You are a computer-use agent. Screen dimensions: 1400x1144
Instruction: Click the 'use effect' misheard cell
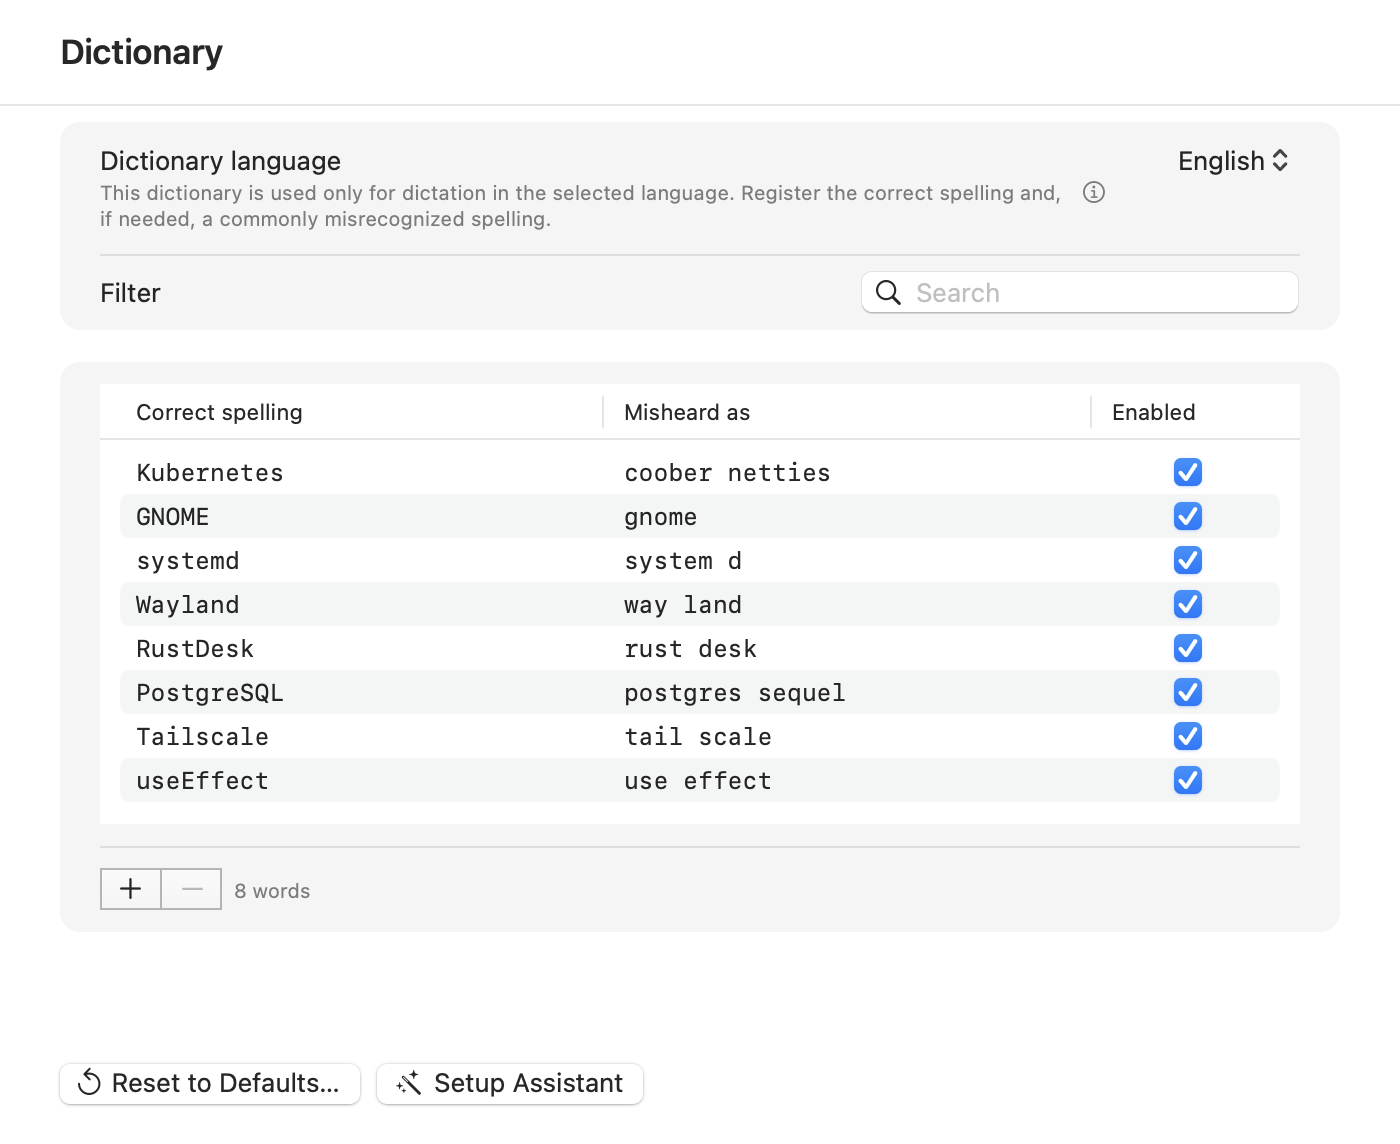point(698,781)
